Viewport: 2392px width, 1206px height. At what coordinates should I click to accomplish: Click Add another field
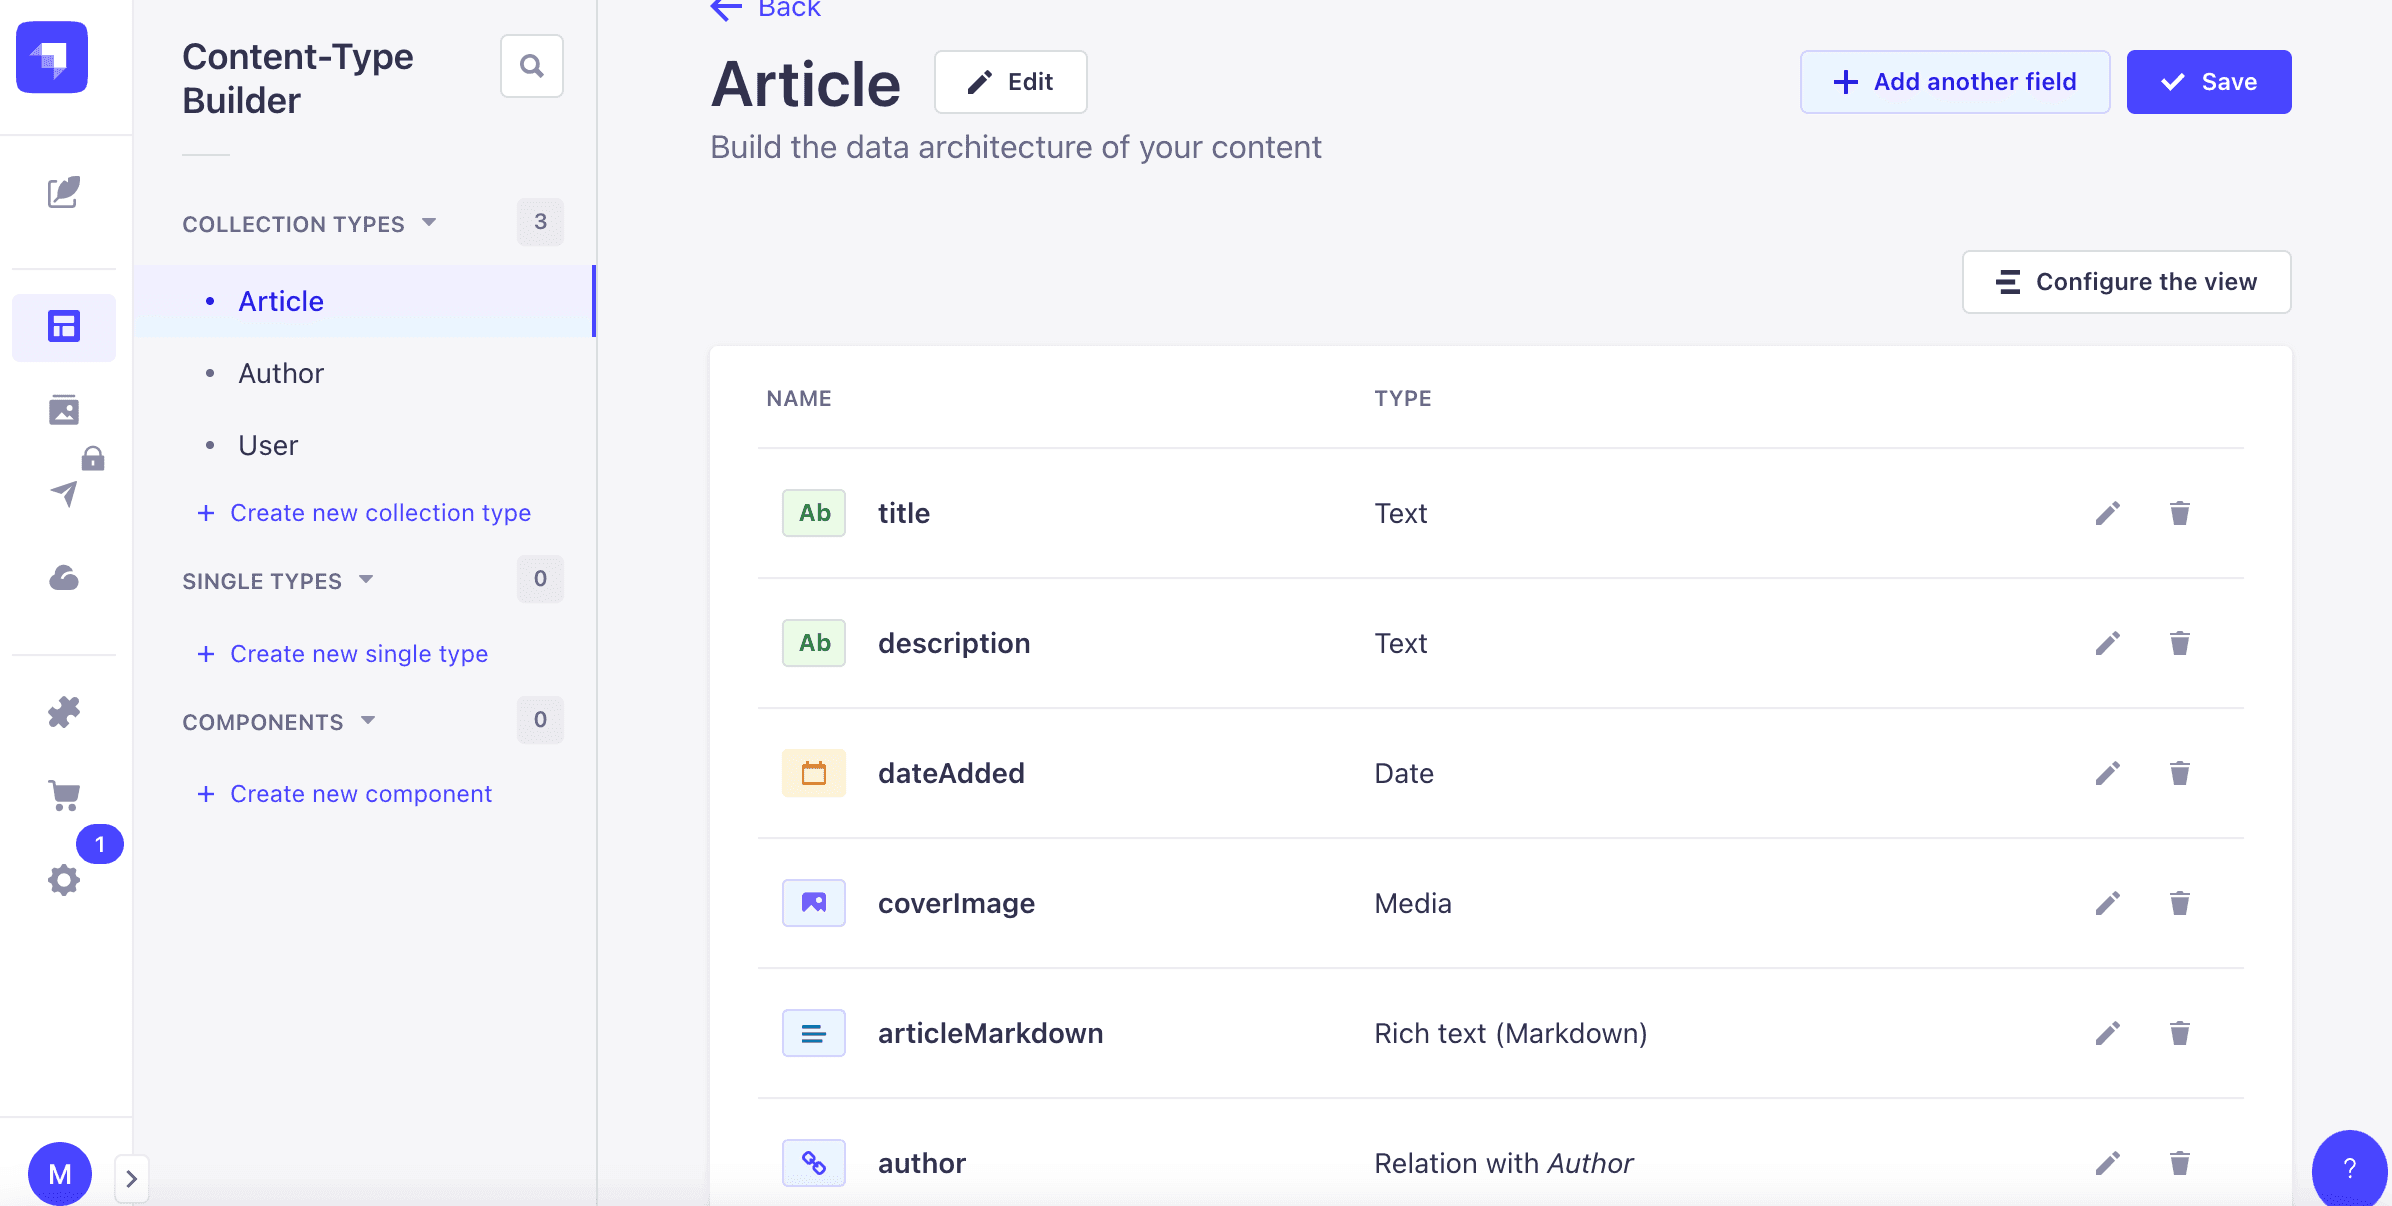point(1955,82)
